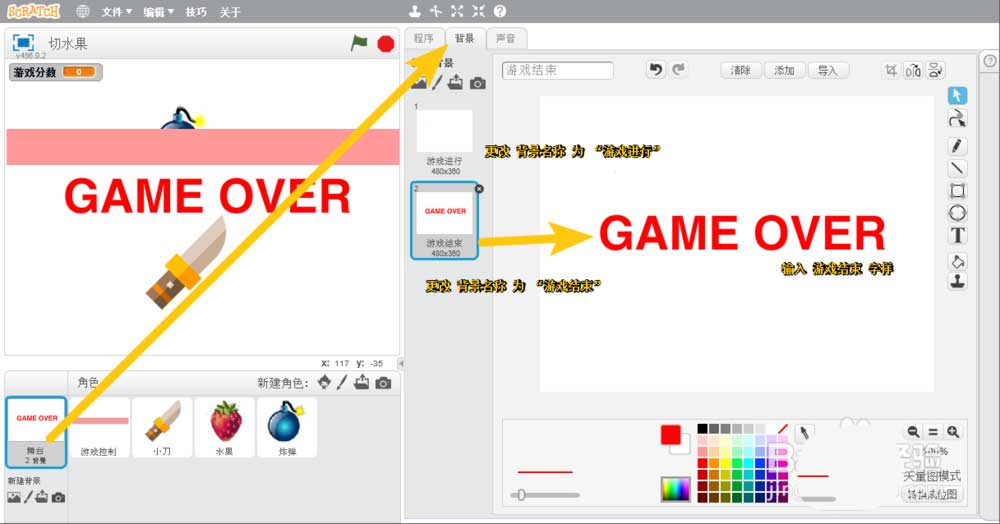The image size is (1000, 524).
Task: Choose new backdrop from library under 新建背景
Action: [x=13, y=497]
